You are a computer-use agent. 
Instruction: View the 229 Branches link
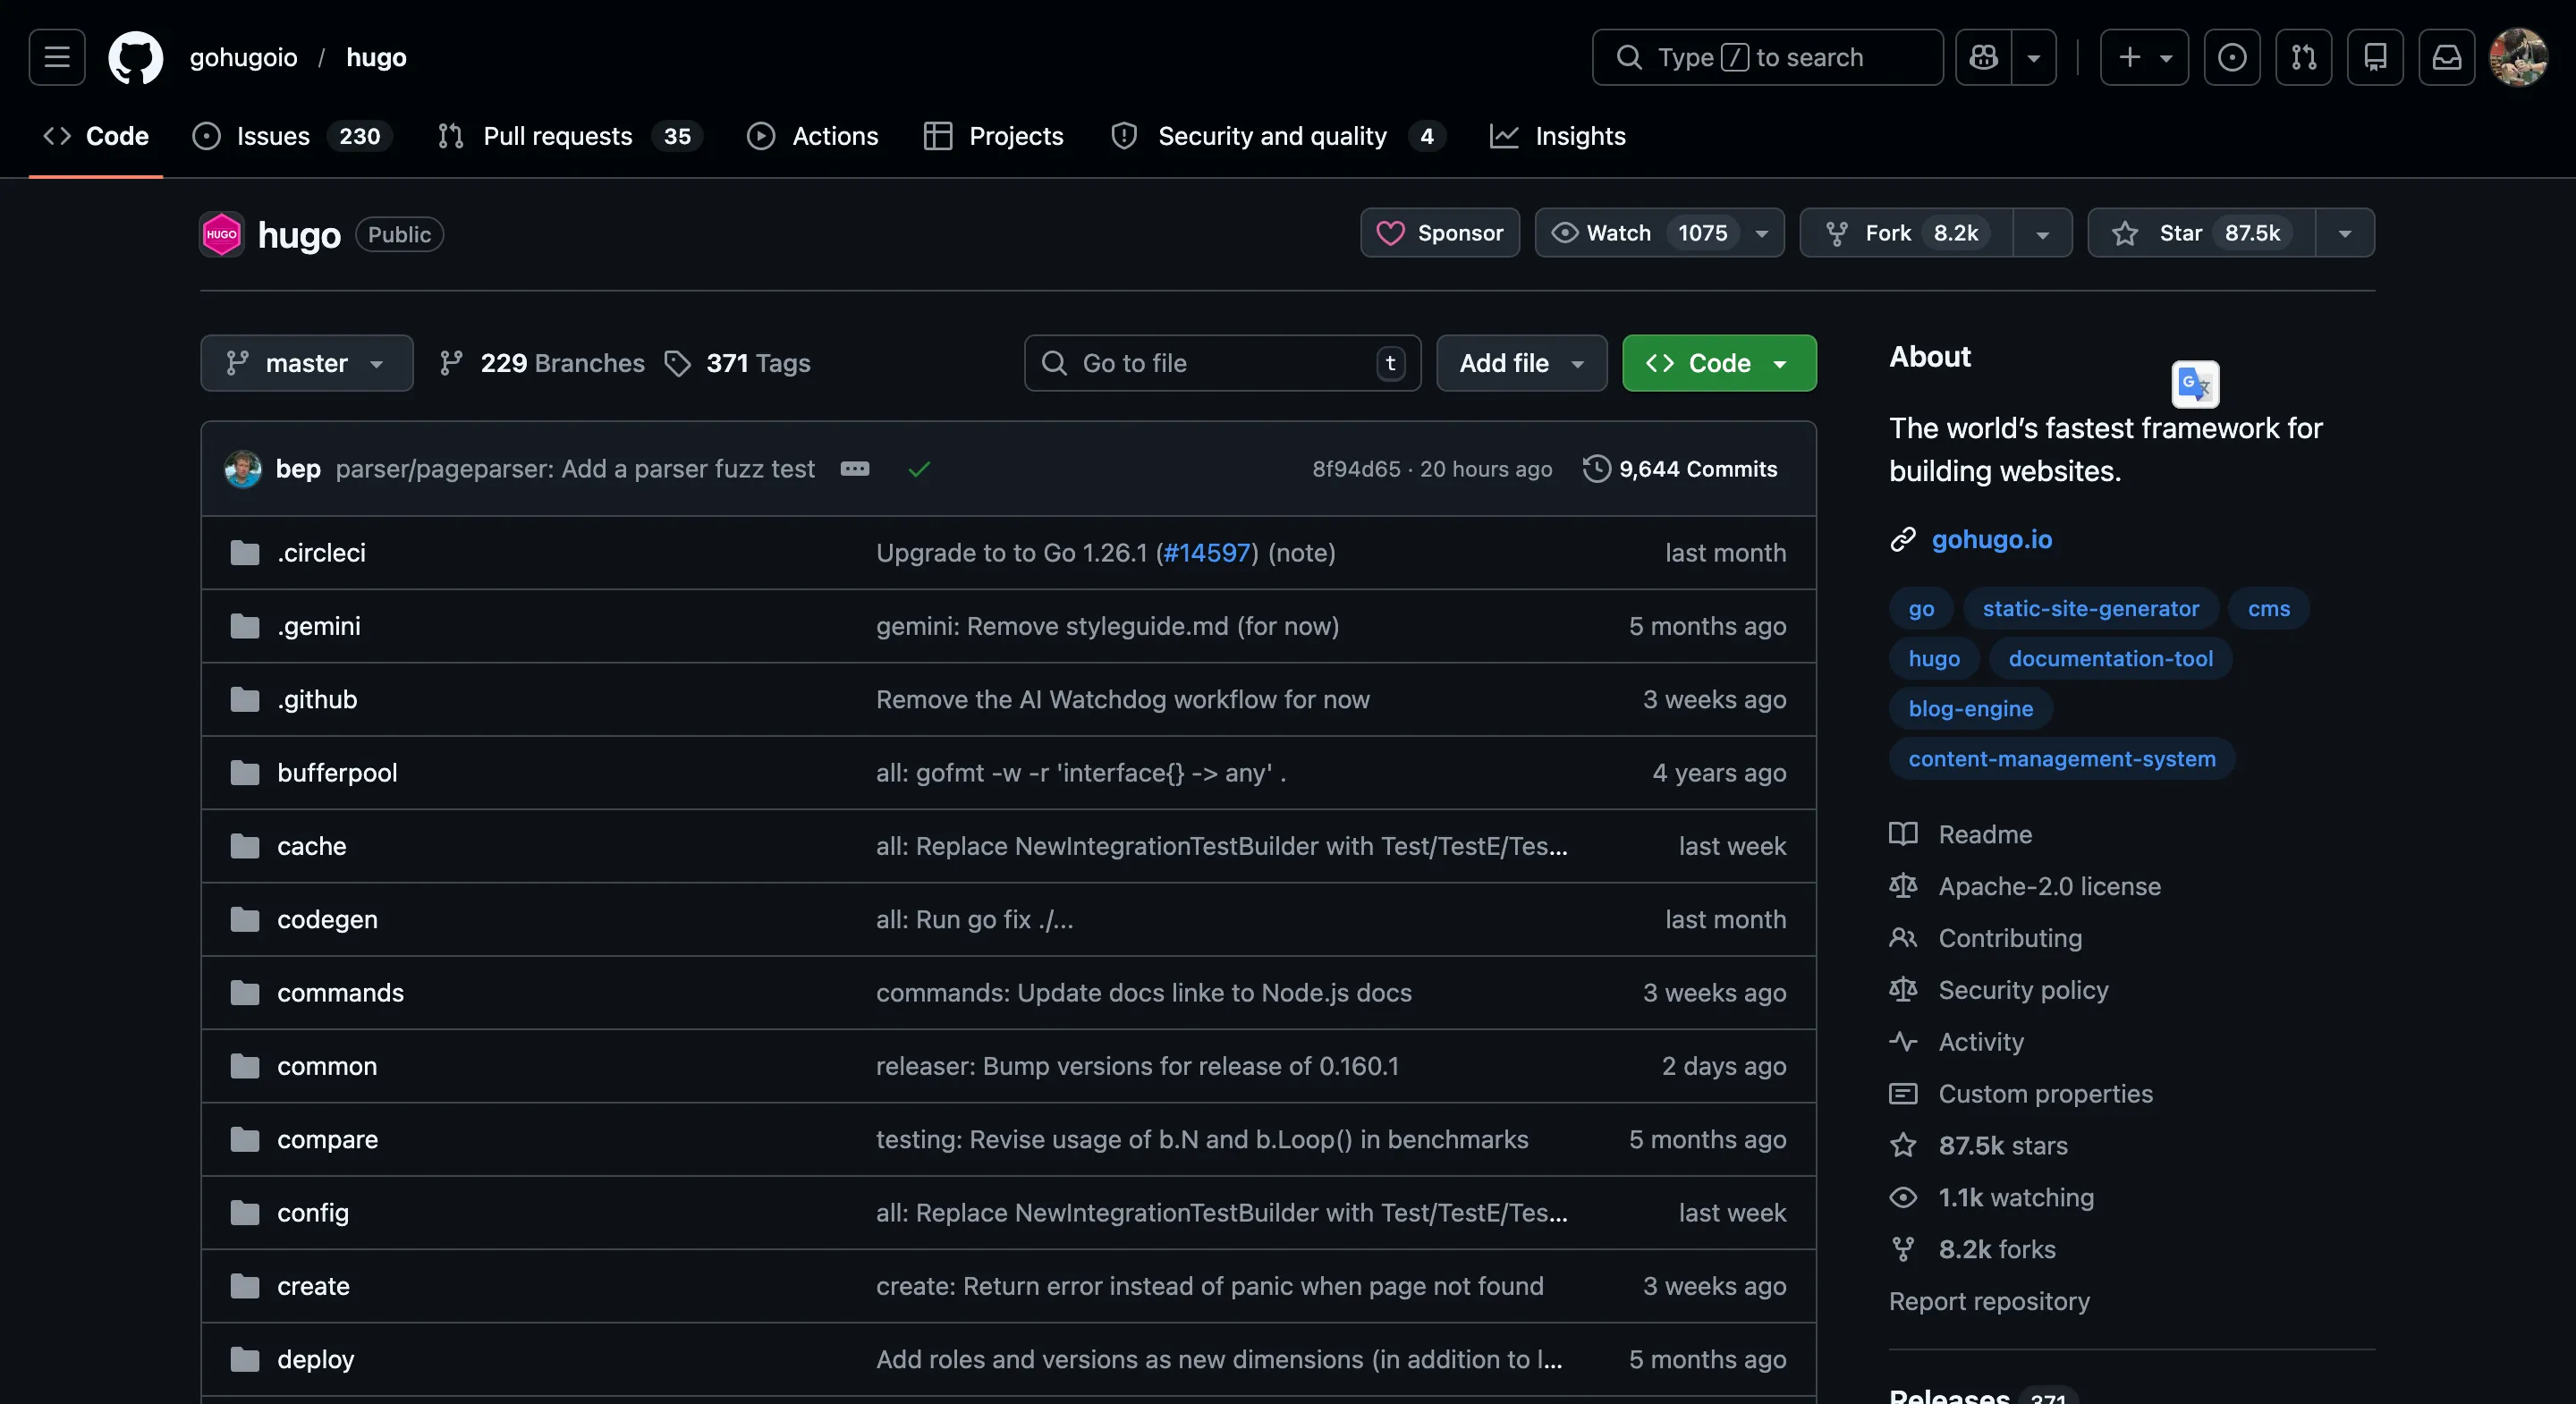pos(542,363)
